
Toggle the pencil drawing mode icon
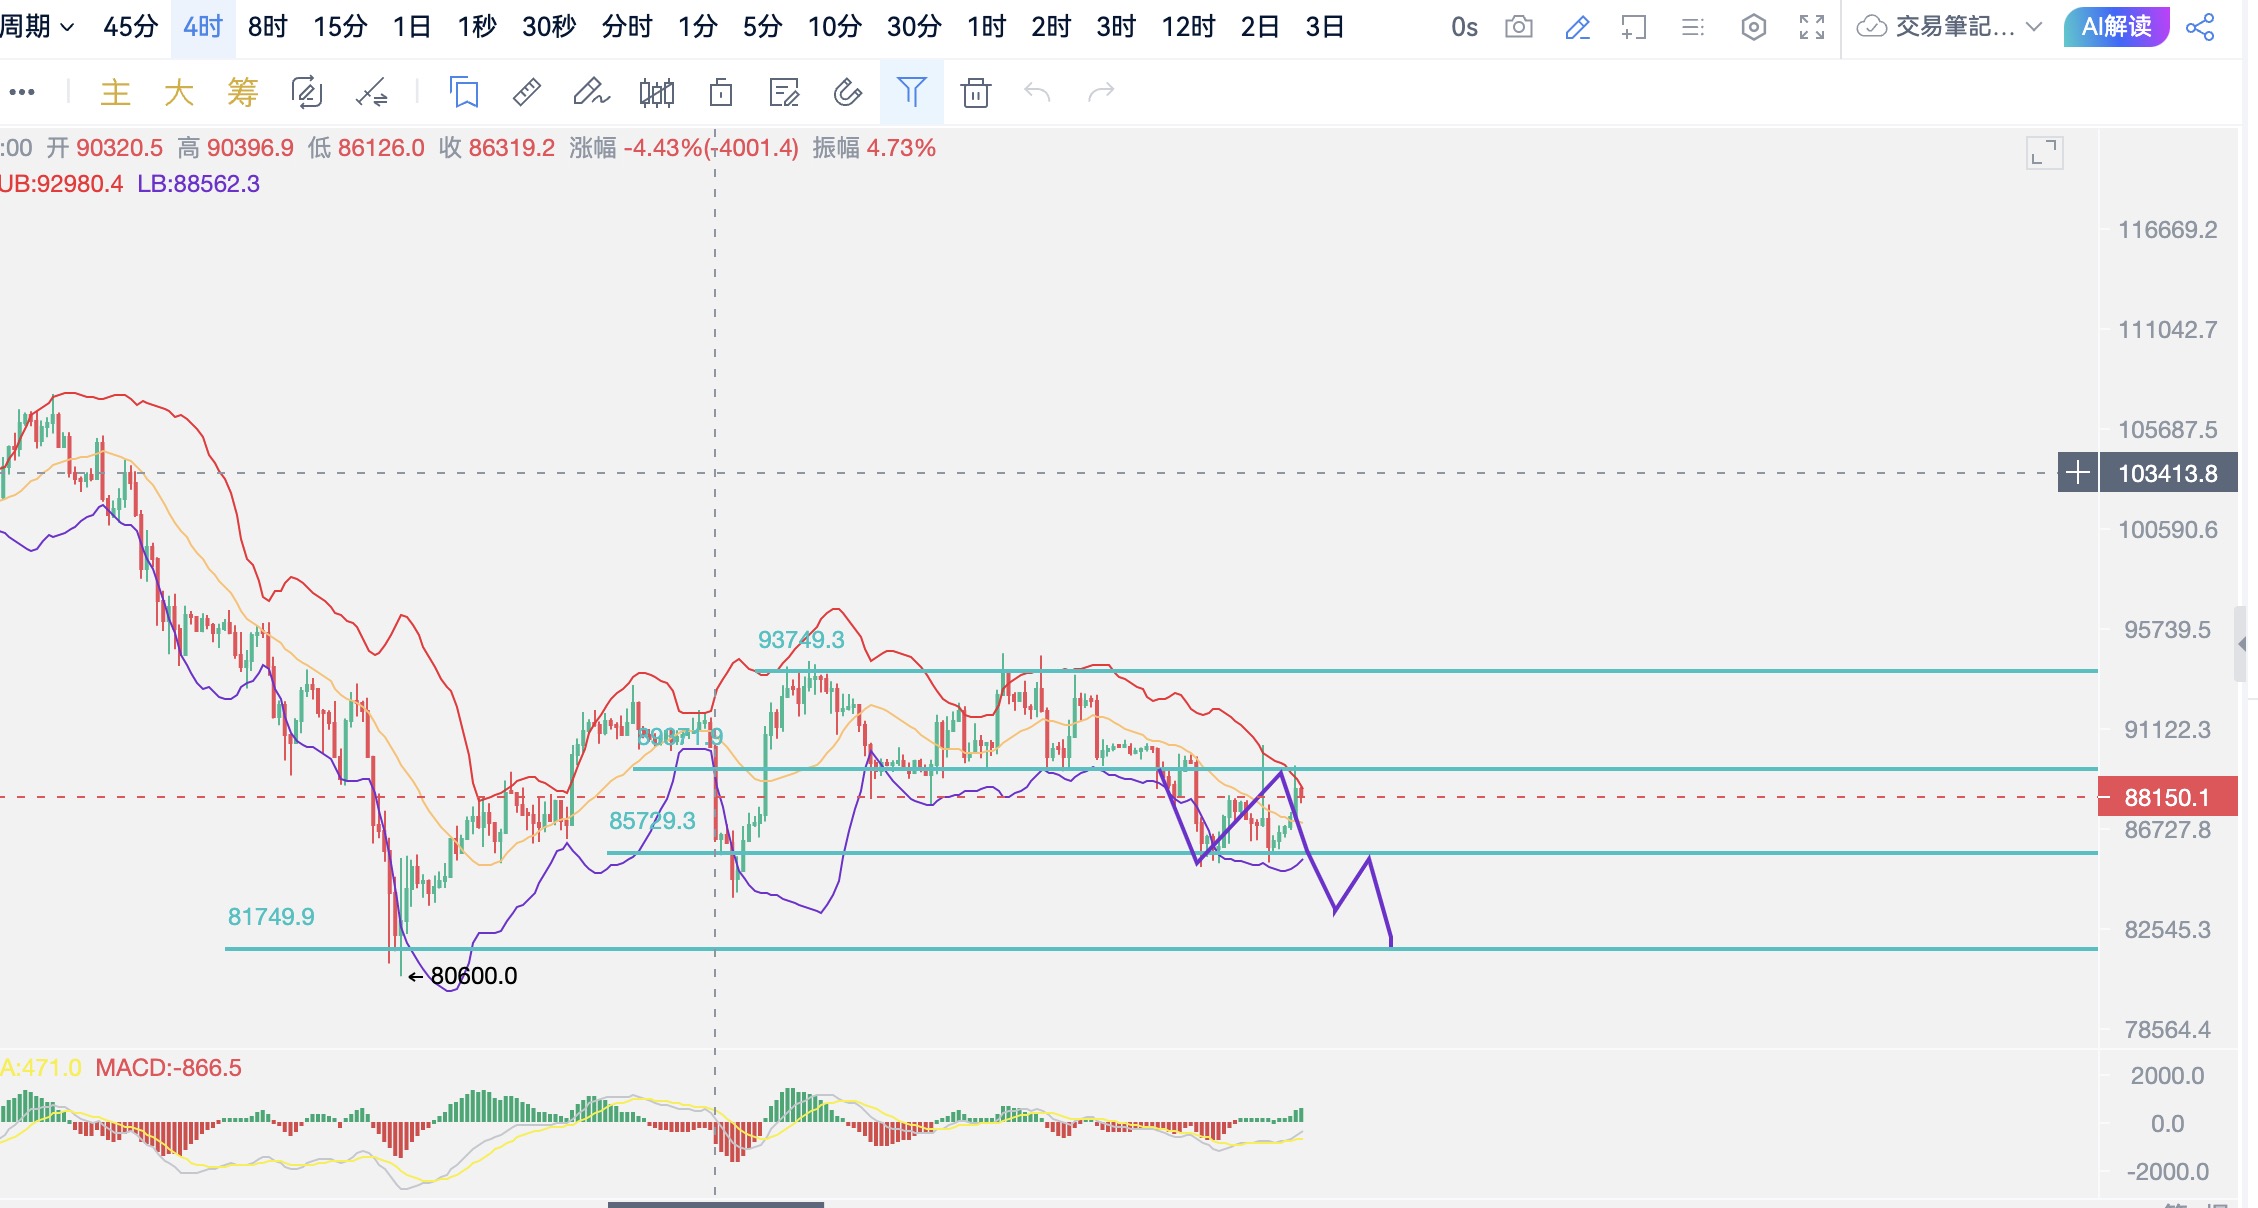1577,27
